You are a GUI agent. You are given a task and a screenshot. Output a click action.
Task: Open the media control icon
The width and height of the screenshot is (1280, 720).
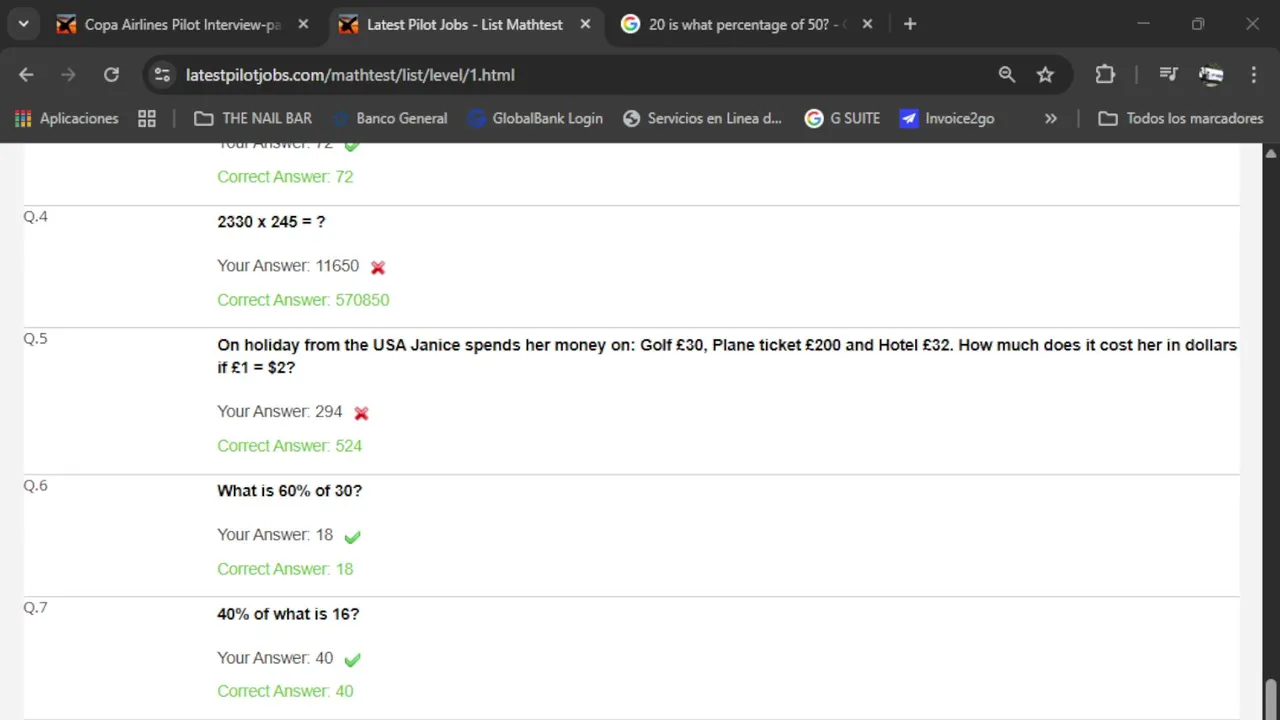1168,75
